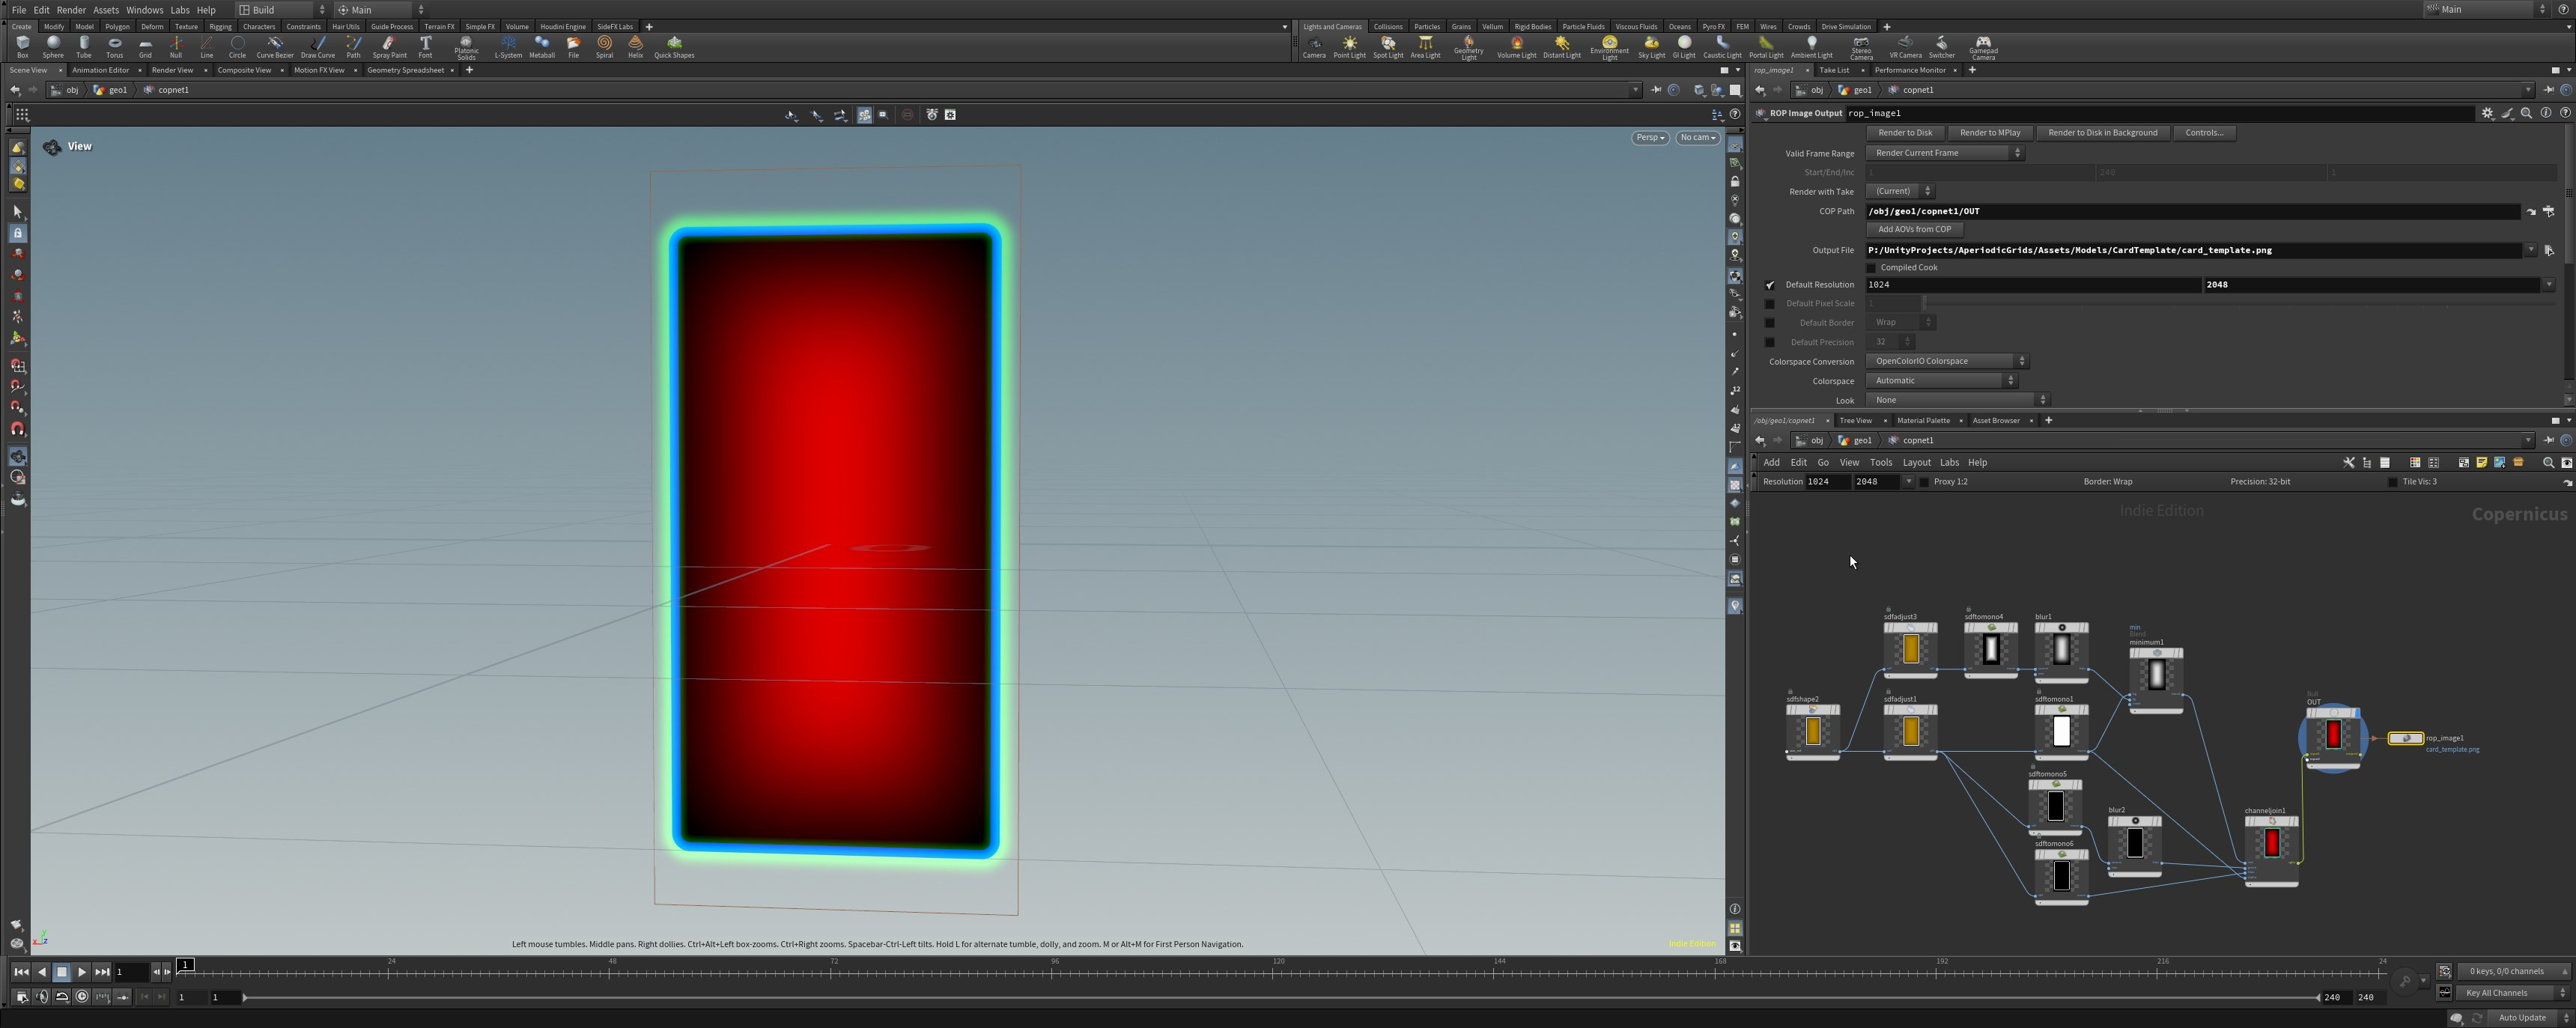Add a Gamepad Camera from the shelf
Viewport: 2576px width, 1028px height.
pyautogui.click(x=1983, y=48)
